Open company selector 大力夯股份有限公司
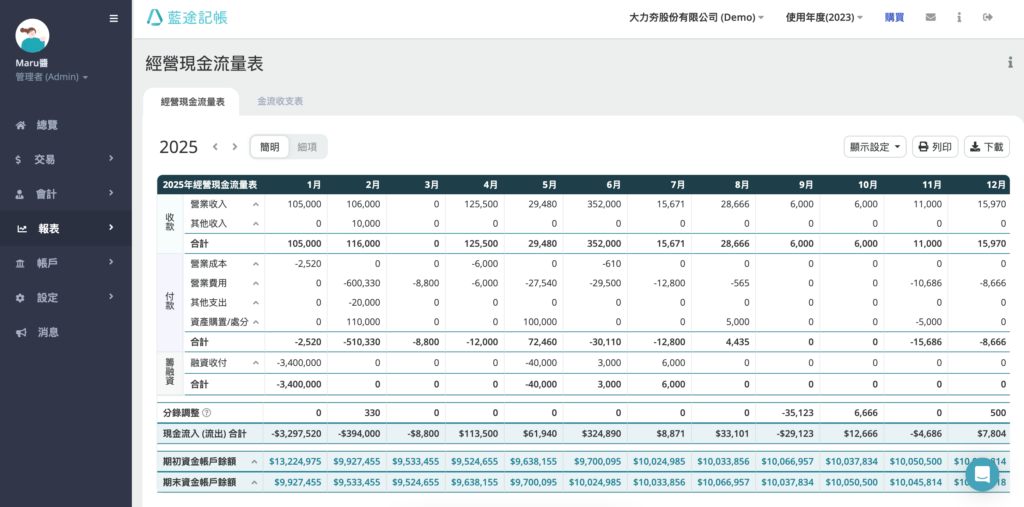This screenshot has height=507, width=1024. [696, 17]
